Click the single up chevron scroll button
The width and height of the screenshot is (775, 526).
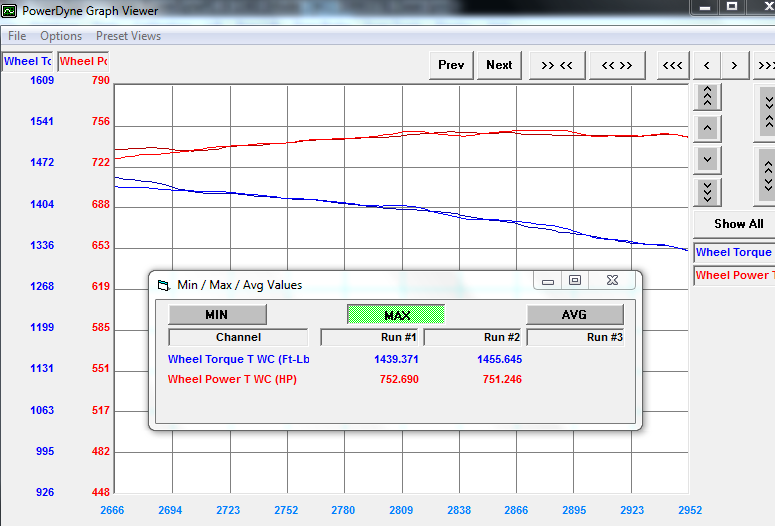(x=707, y=128)
